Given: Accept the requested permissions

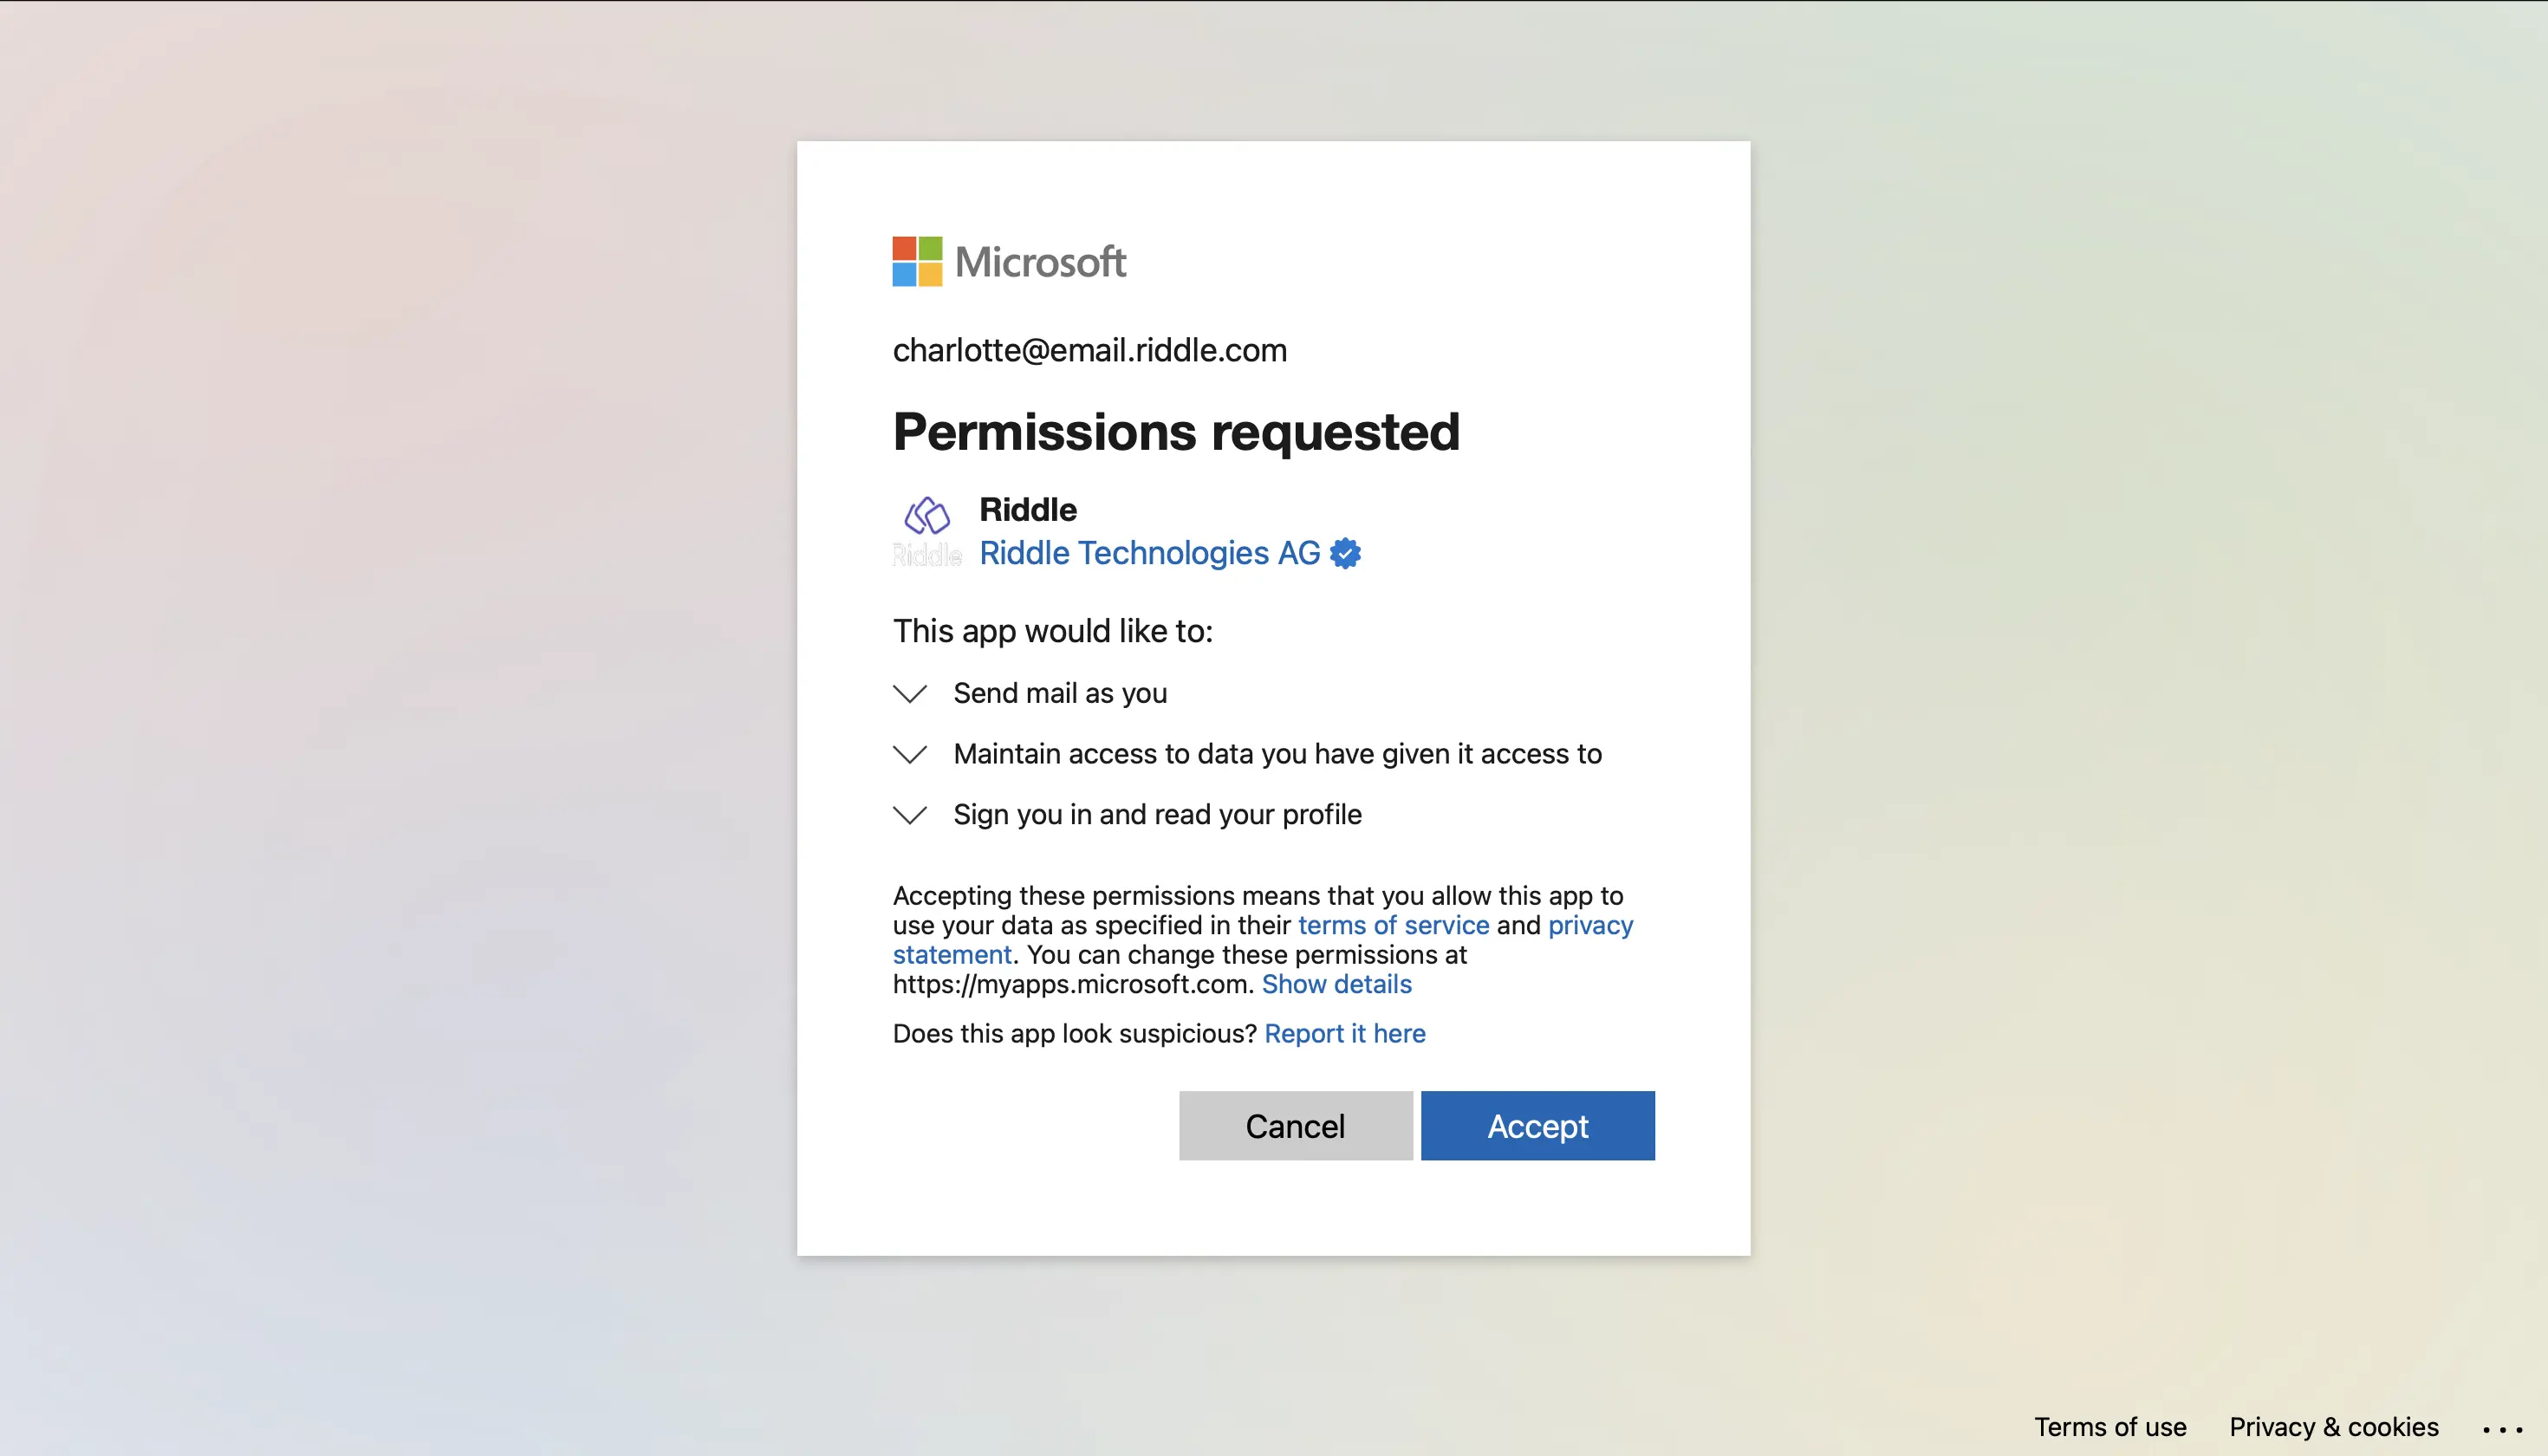Looking at the screenshot, I should 1537,1126.
